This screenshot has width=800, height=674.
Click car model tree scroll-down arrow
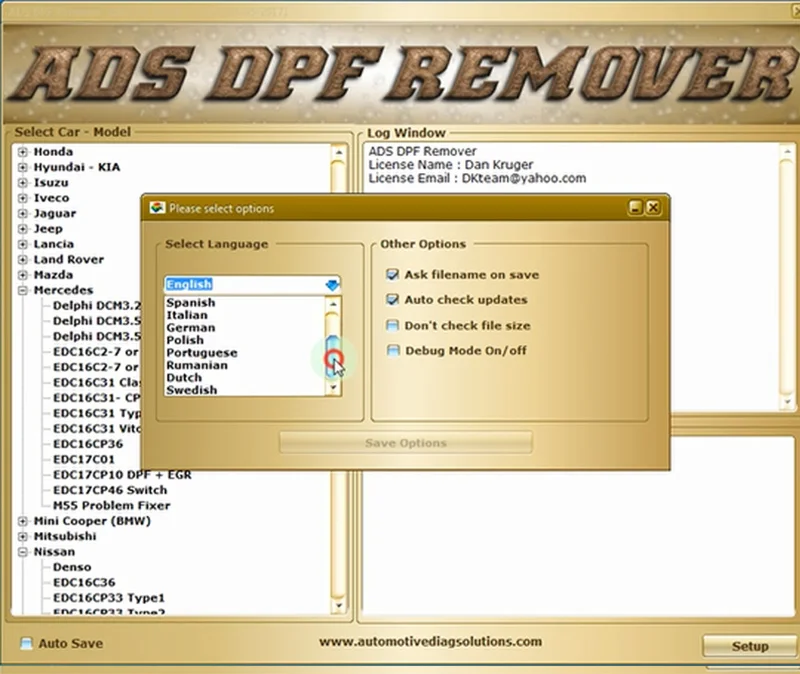click(338, 606)
